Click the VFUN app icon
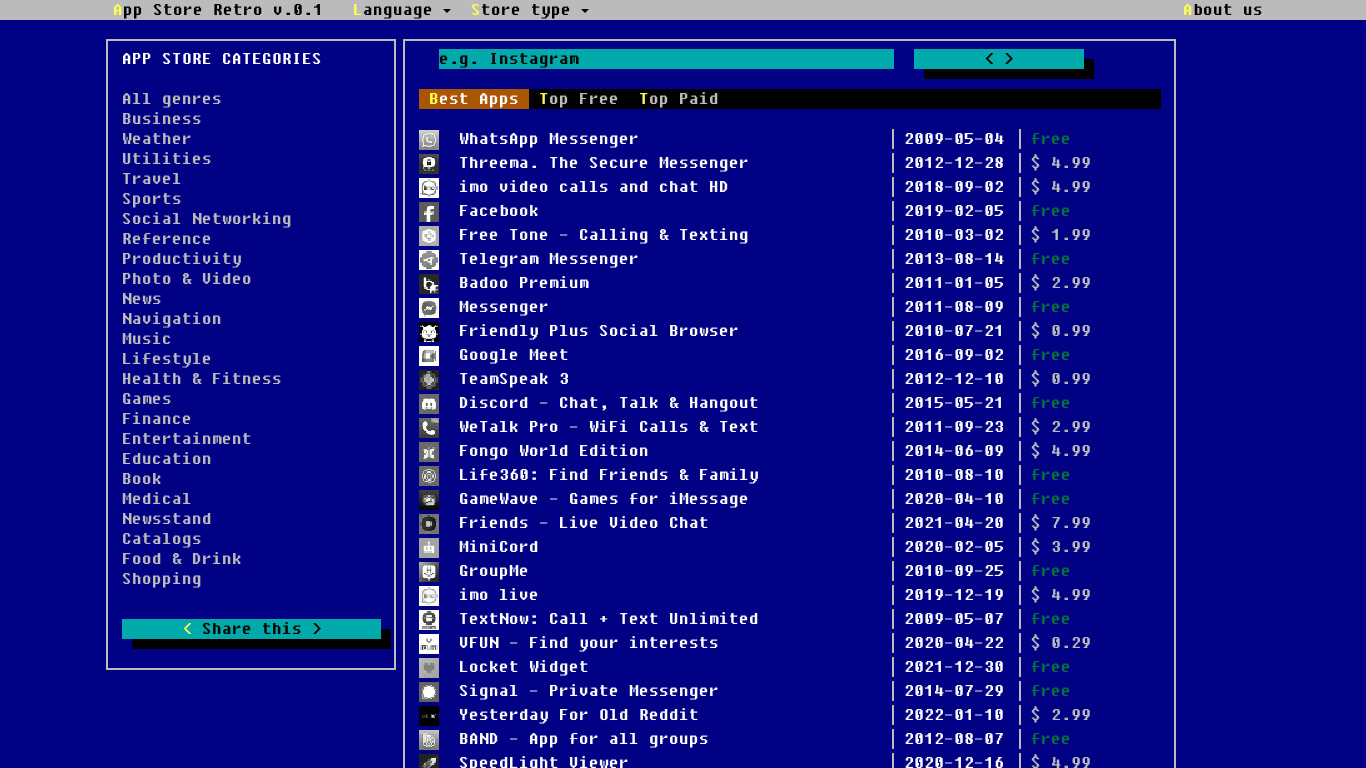1366x768 pixels. pos(429,644)
